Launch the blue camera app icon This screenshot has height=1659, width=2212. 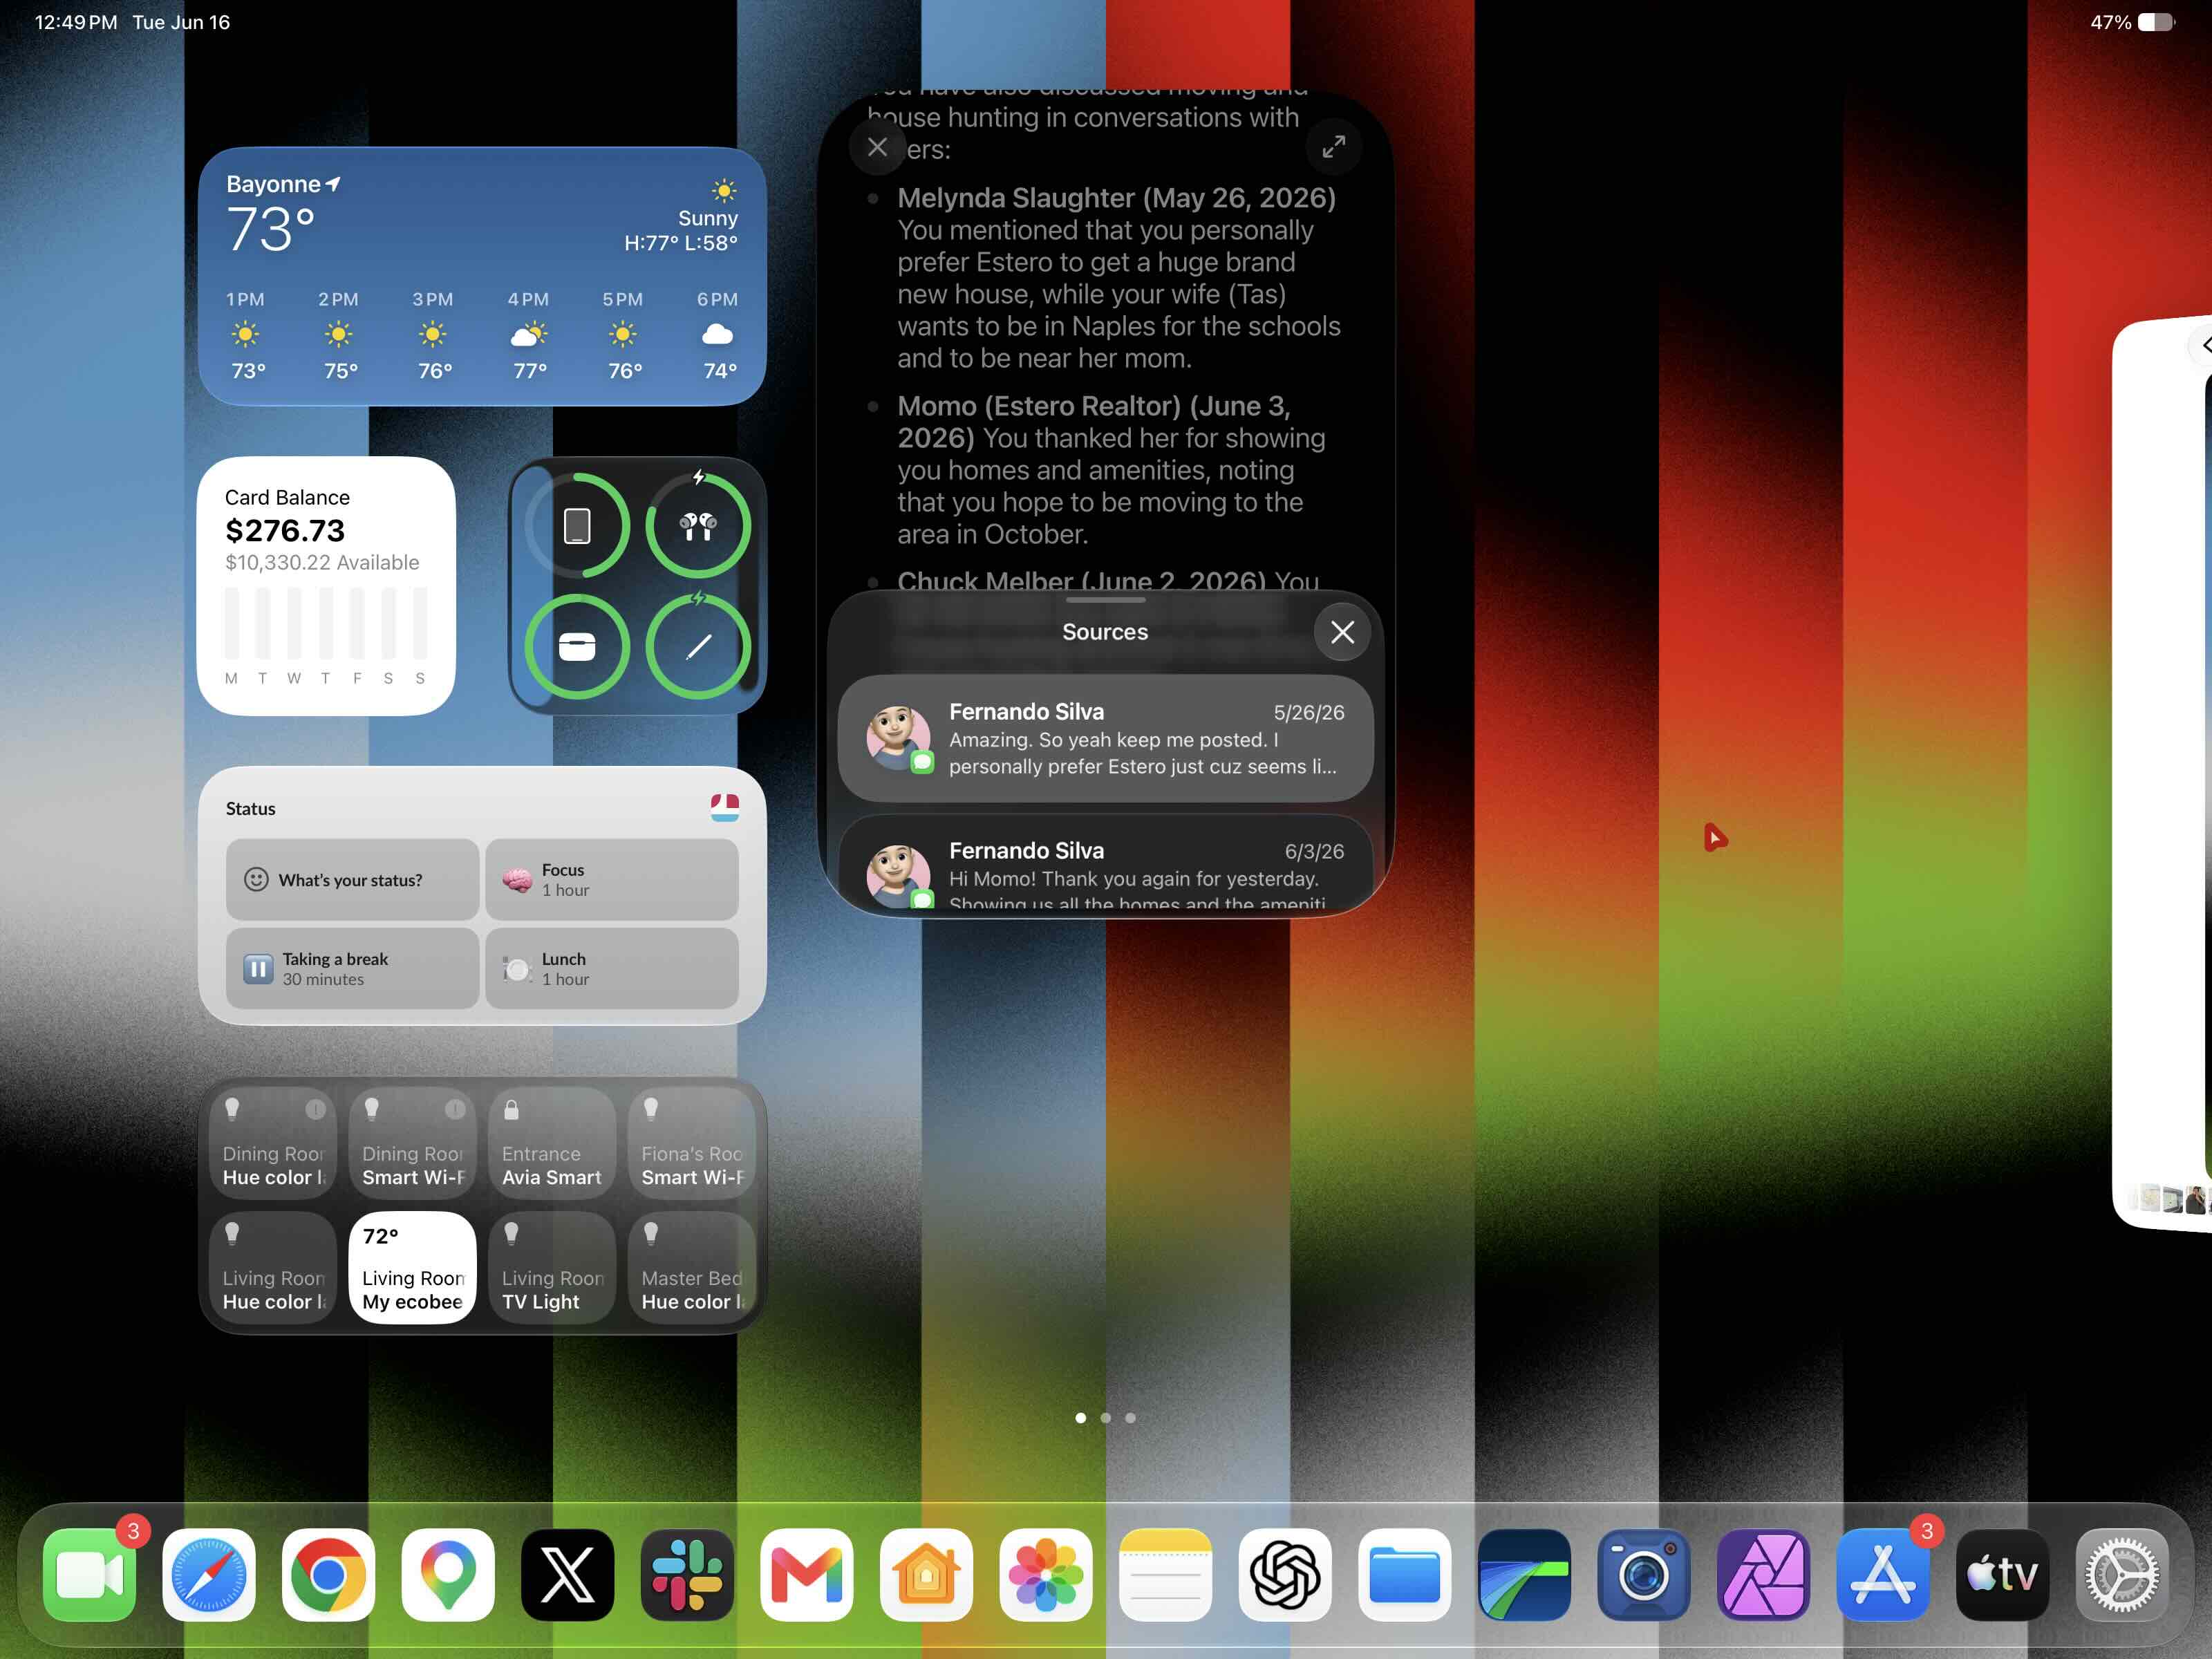(1644, 1574)
